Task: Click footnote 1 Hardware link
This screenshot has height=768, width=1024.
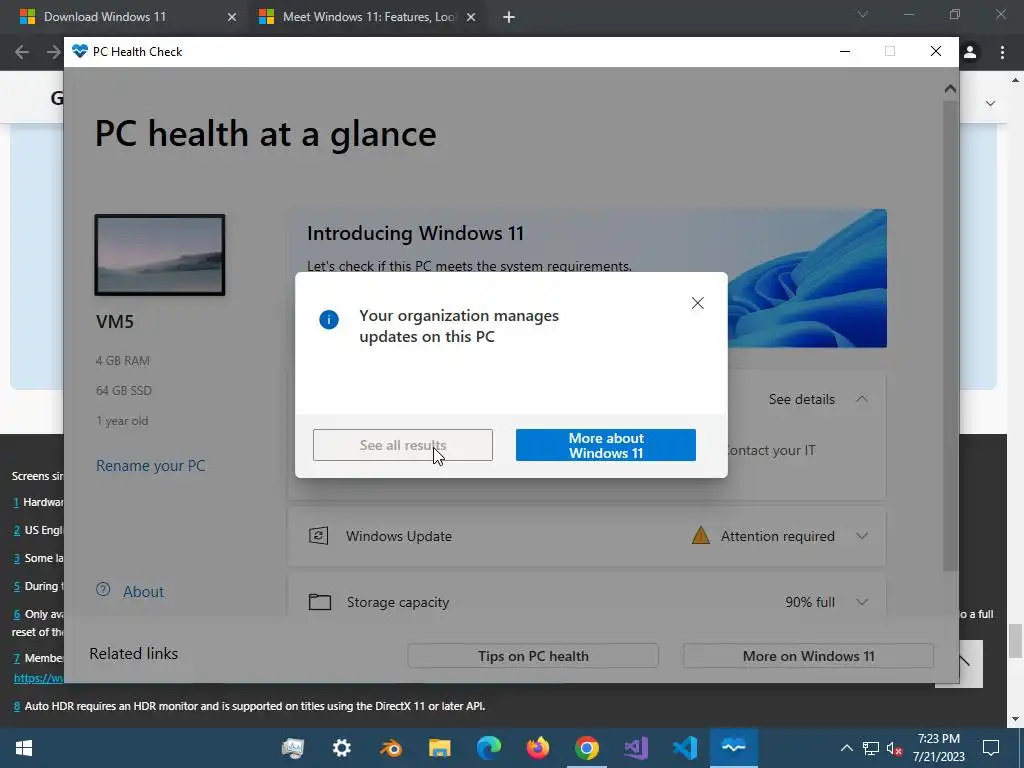Action: (16, 502)
